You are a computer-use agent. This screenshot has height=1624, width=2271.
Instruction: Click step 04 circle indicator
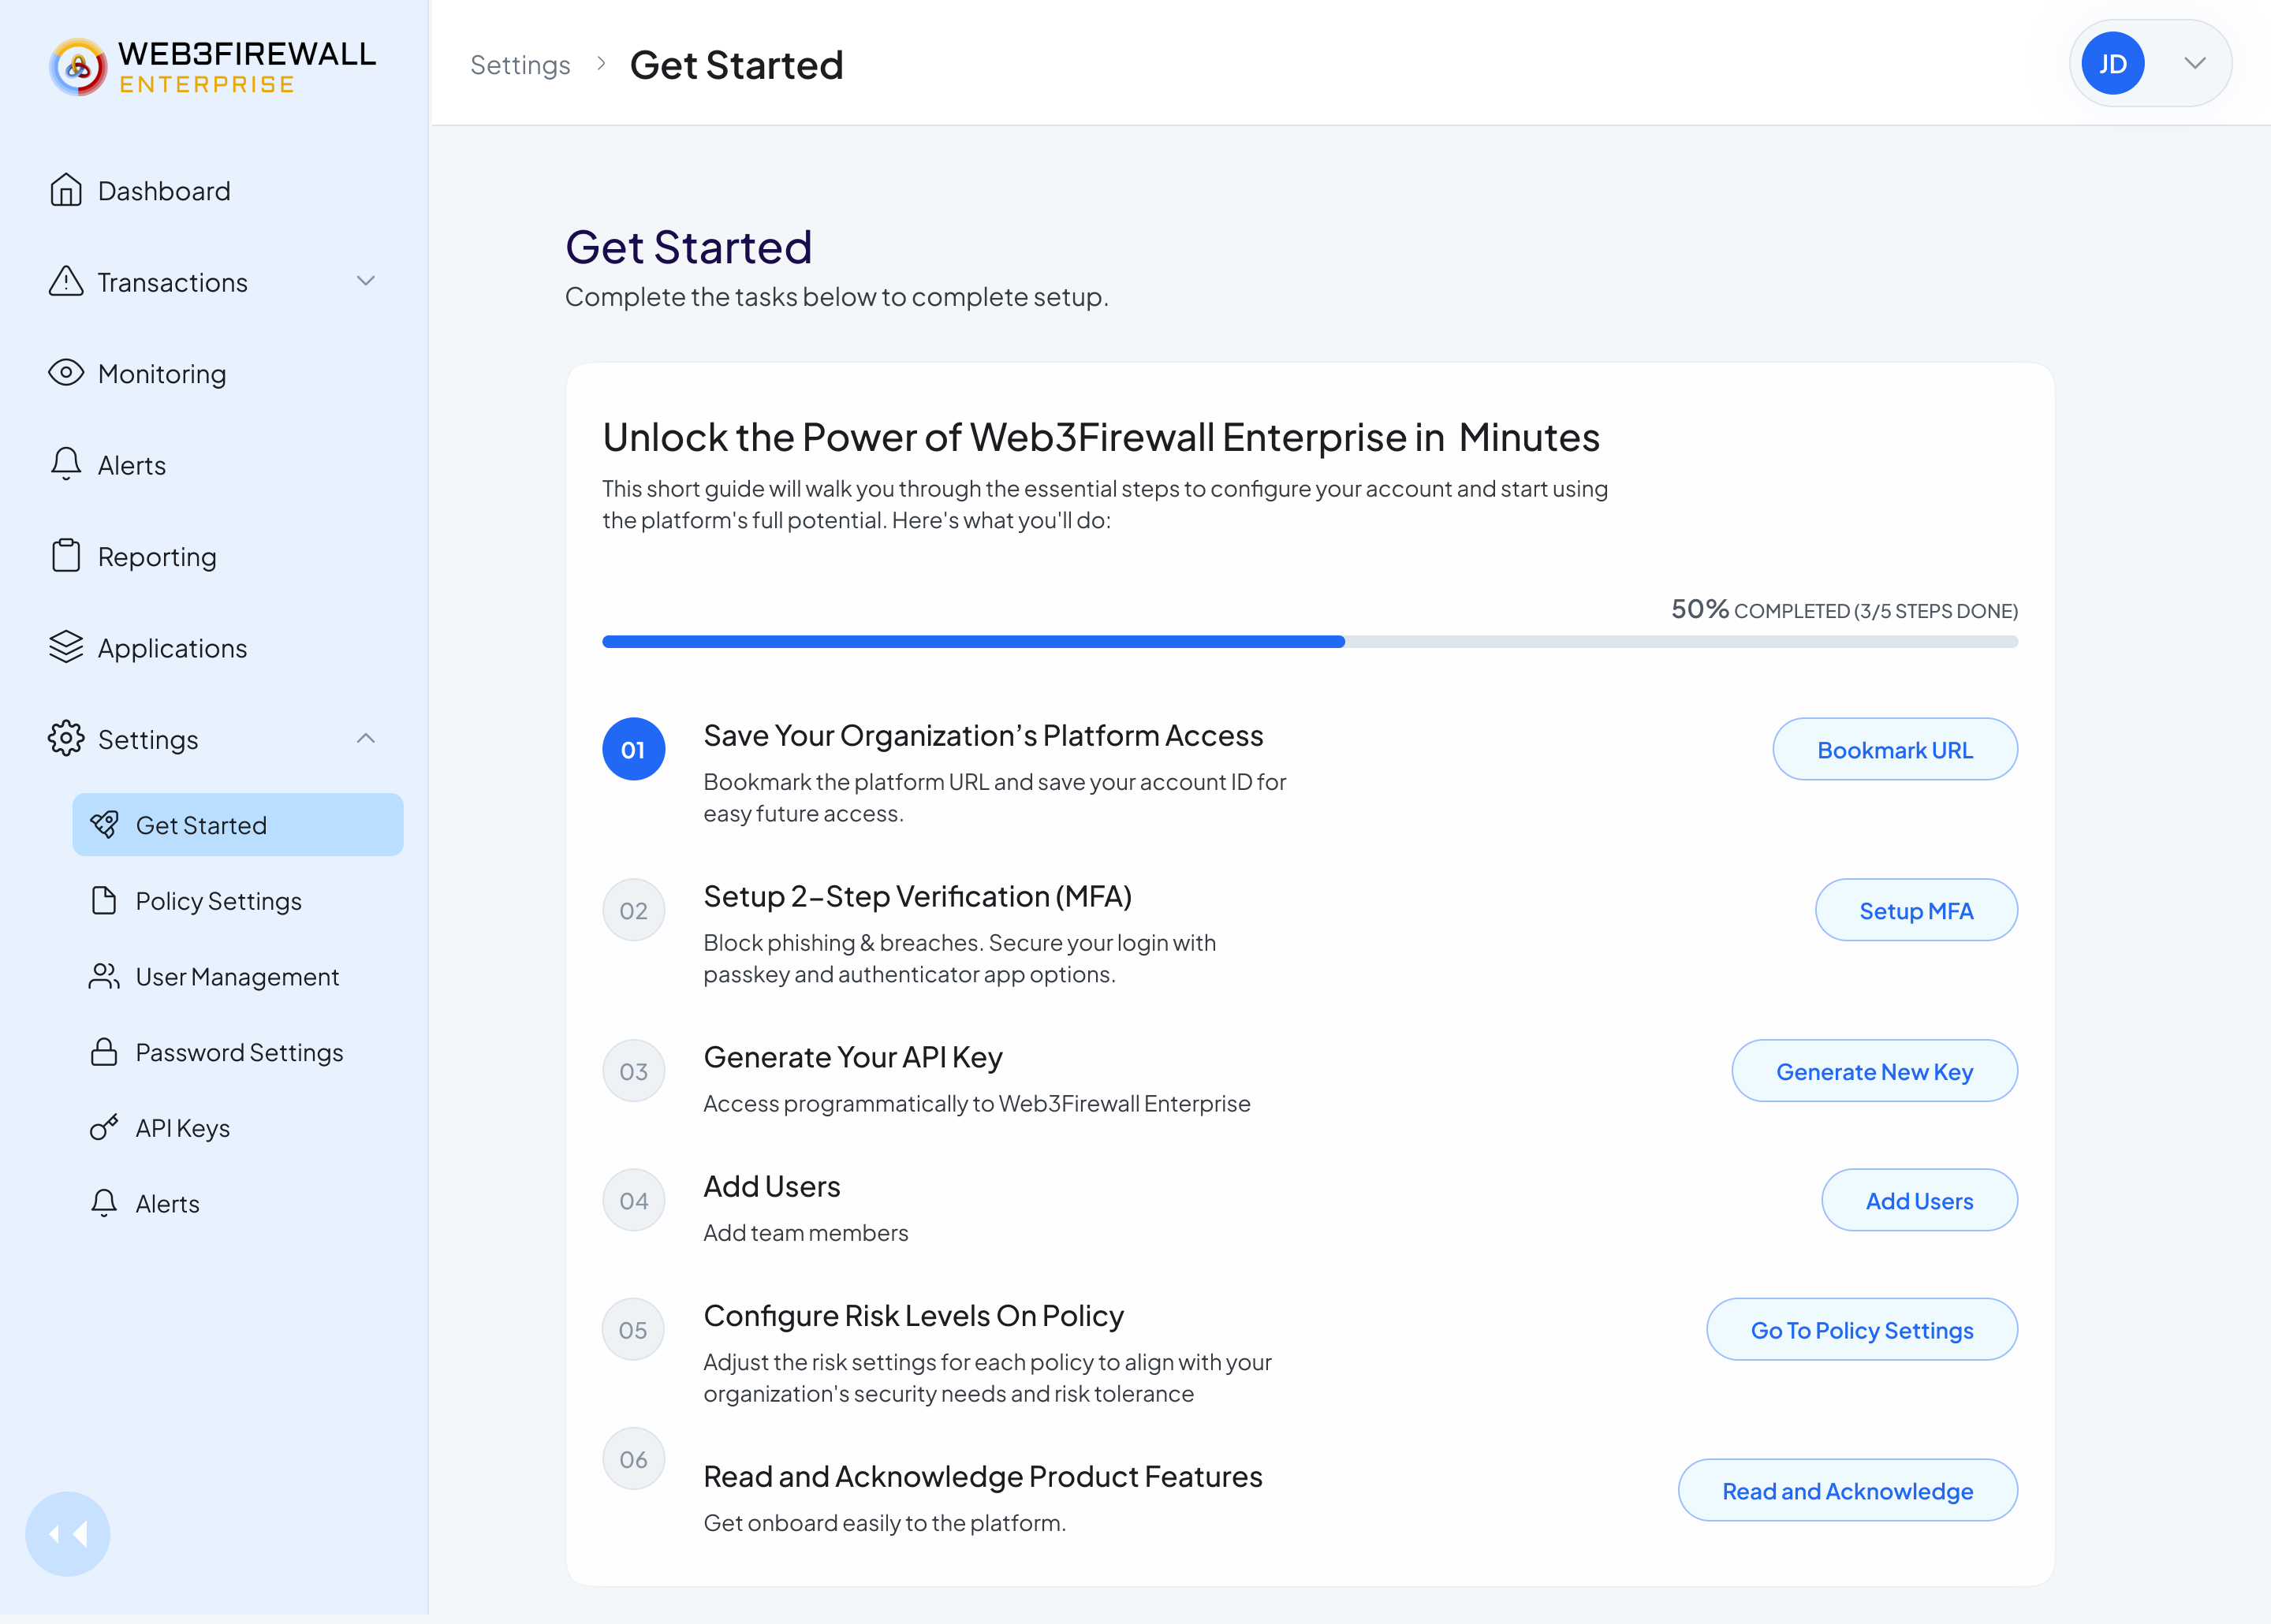633,1200
